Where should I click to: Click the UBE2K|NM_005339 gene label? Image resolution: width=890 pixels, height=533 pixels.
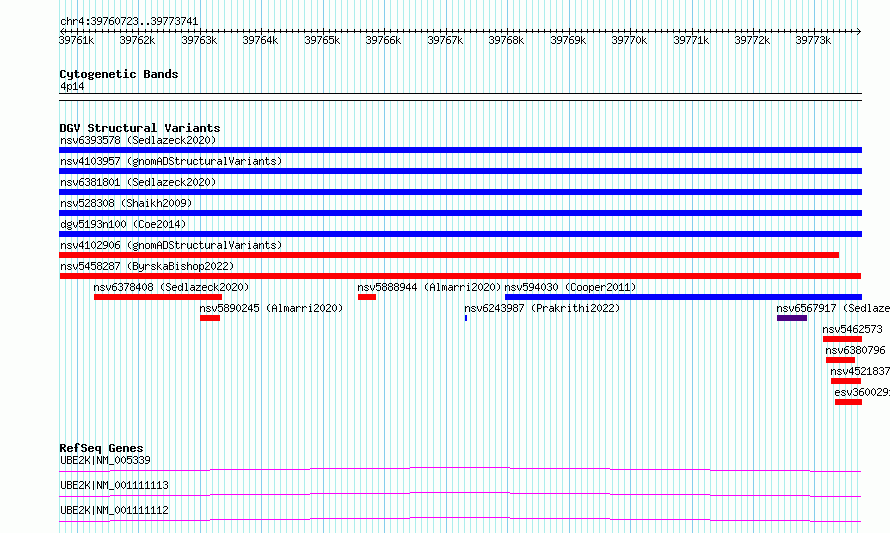pos(106,460)
